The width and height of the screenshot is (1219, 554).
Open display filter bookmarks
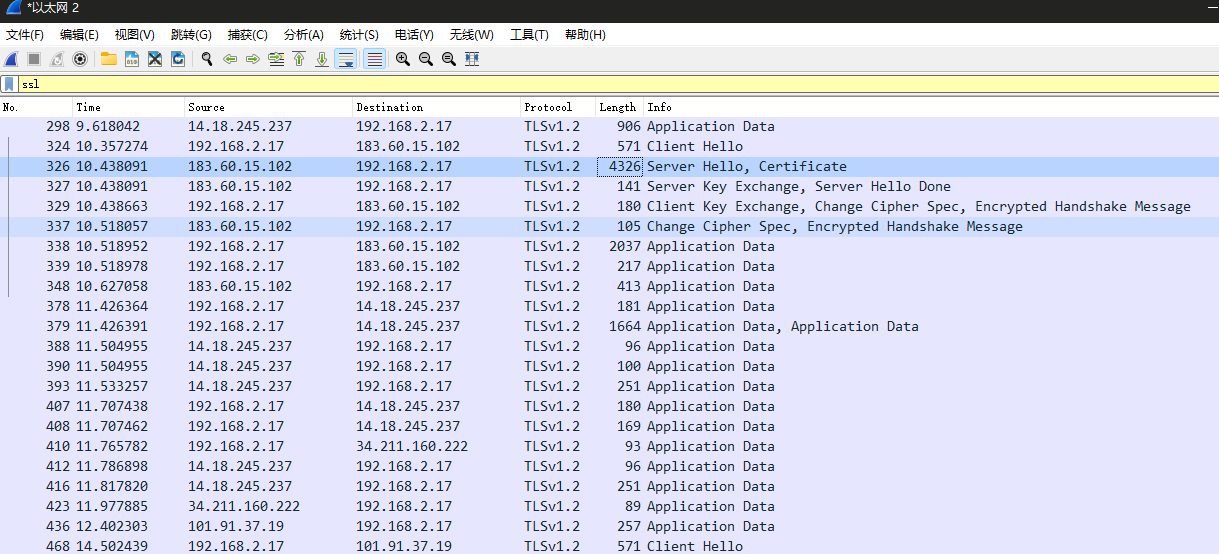pyautogui.click(x=9, y=85)
